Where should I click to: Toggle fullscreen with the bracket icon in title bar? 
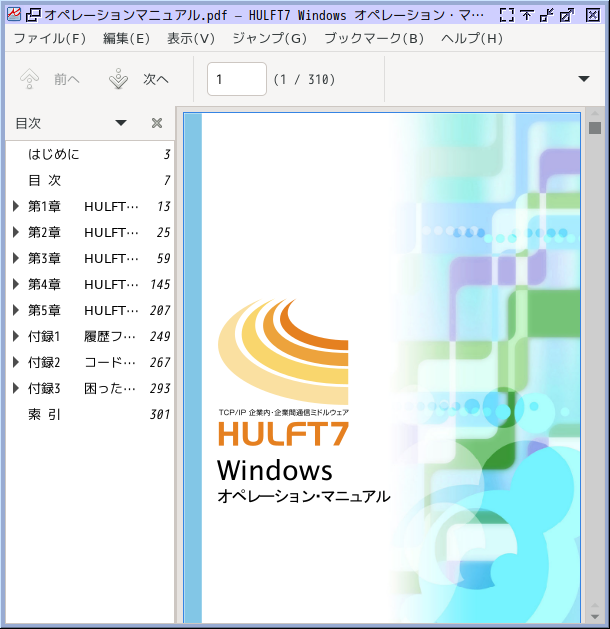pos(507,15)
